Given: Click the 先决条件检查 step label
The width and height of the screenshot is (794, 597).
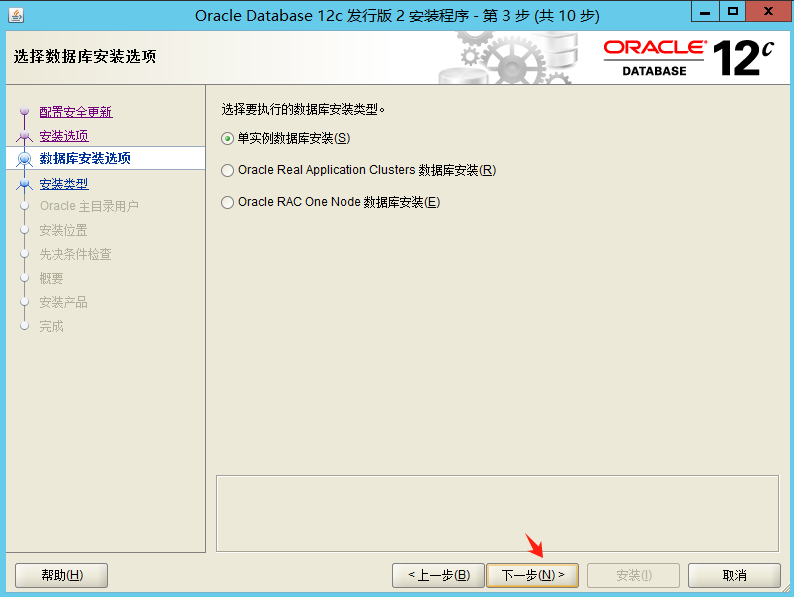Looking at the screenshot, I should coord(75,254).
